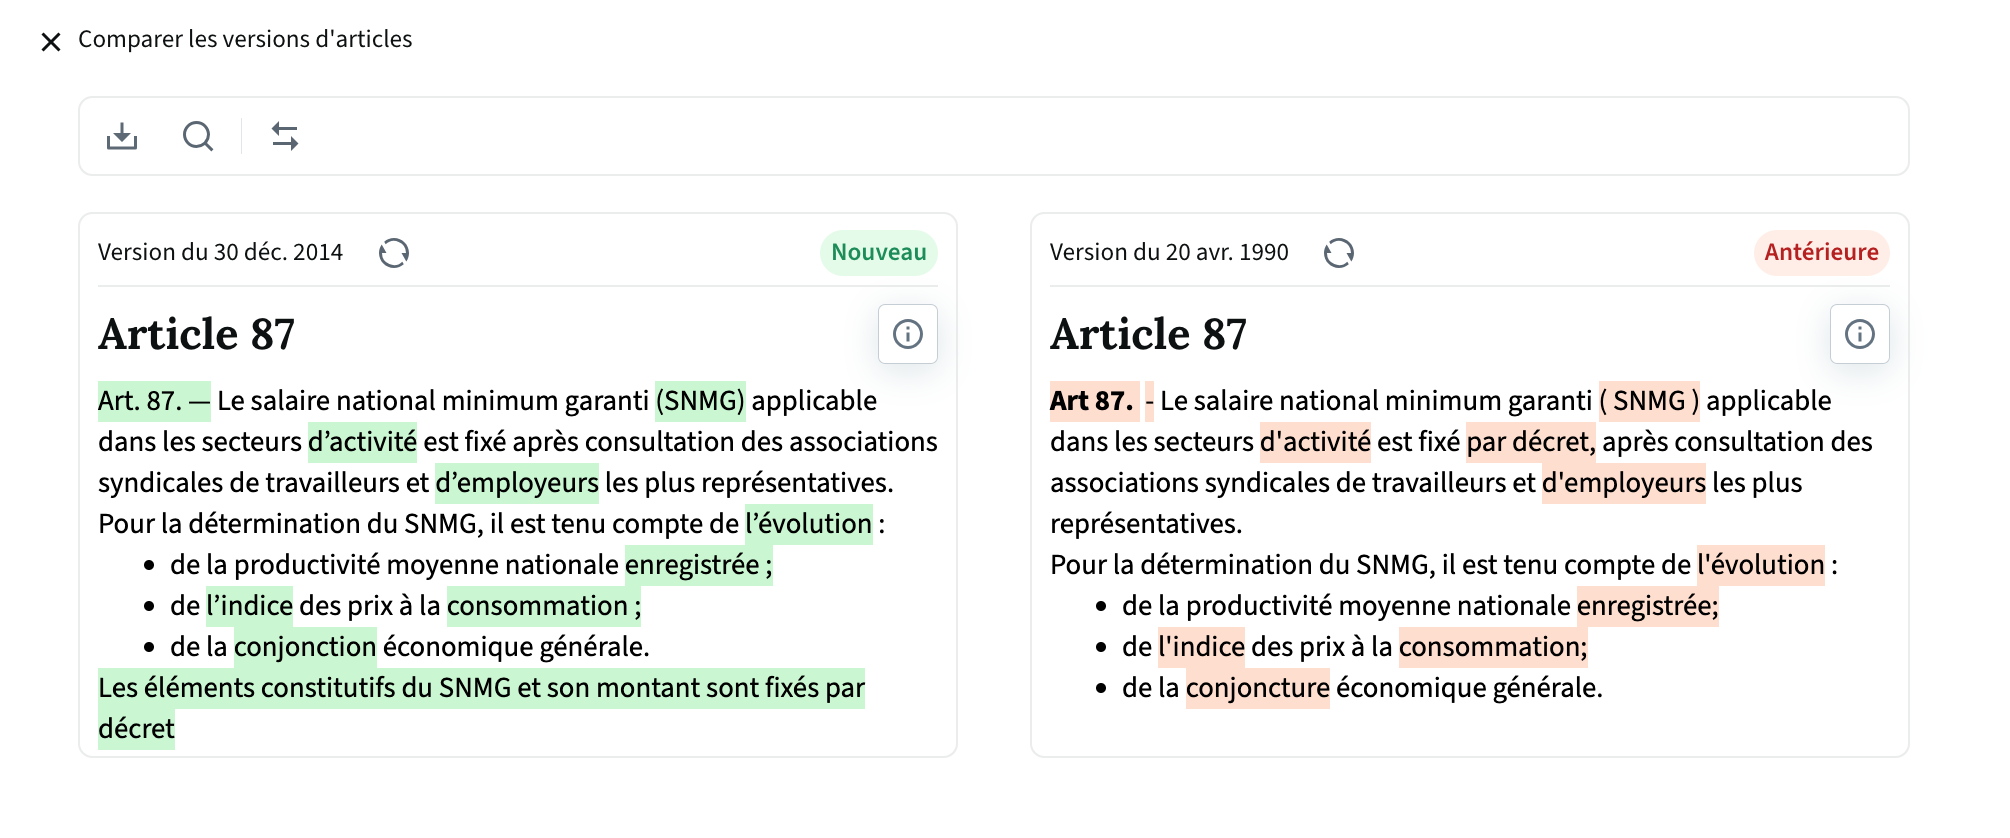The height and width of the screenshot is (838, 2010).
Task: Click the highlighted word 'conjonction'
Action: pyautogui.click(x=305, y=647)
